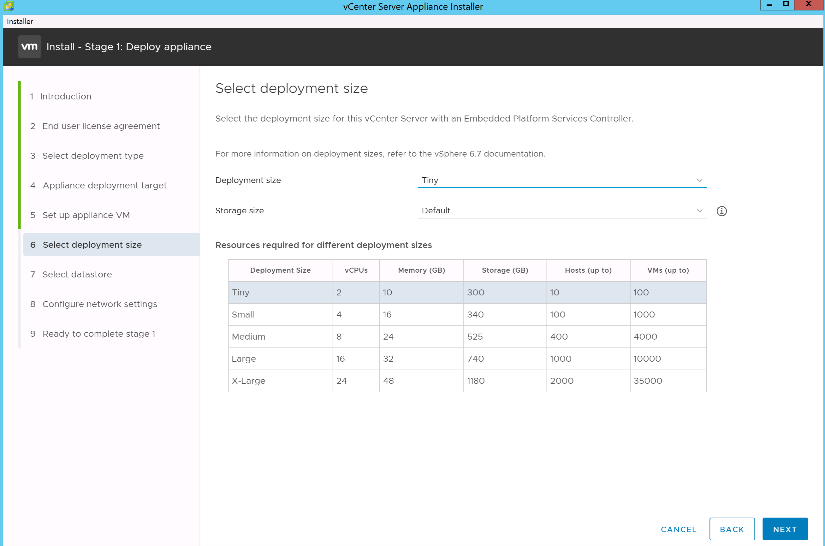The image size is (825, 546).
Task: Select the Medium deployment size row
Action: pyautogui.click(x=467, y=336)
